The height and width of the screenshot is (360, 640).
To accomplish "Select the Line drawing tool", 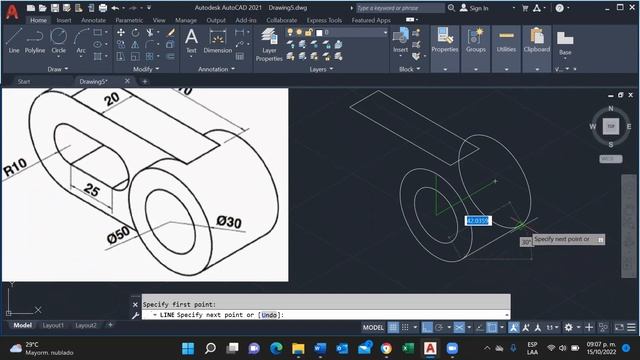I will pyautogui.click(x=13, y=40).
